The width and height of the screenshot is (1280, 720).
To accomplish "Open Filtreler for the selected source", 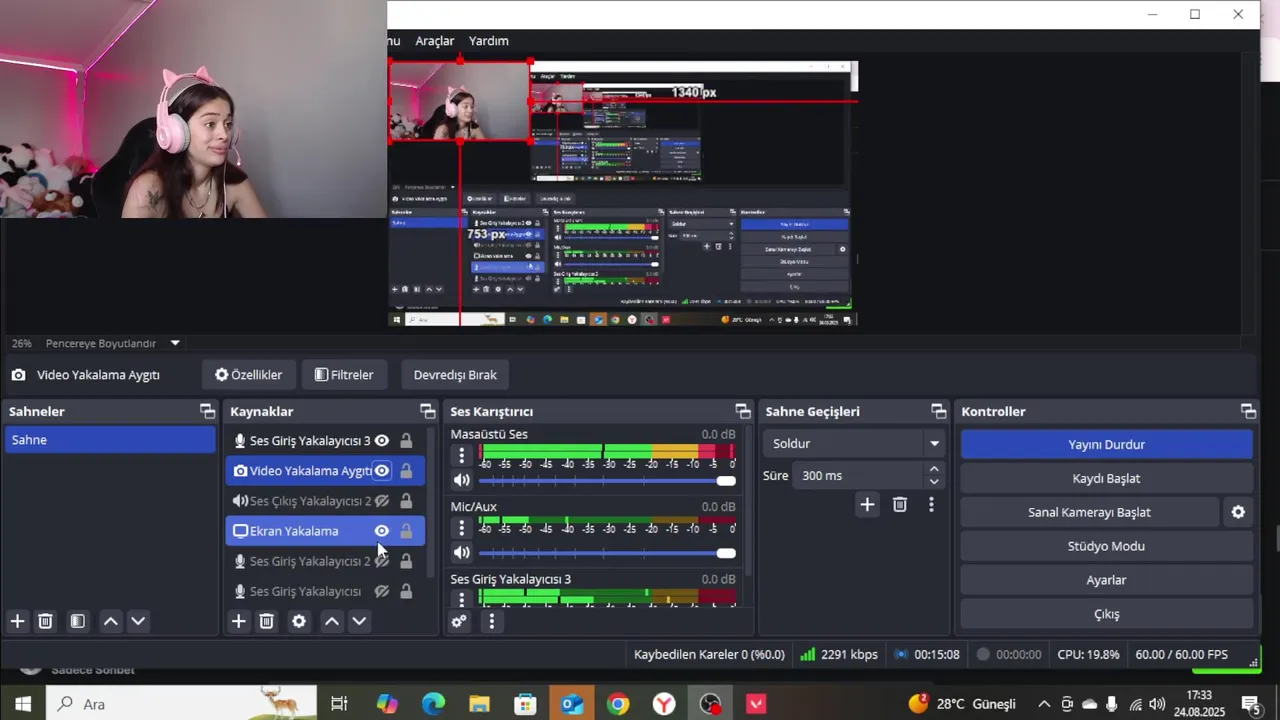I will click(344, 375).
